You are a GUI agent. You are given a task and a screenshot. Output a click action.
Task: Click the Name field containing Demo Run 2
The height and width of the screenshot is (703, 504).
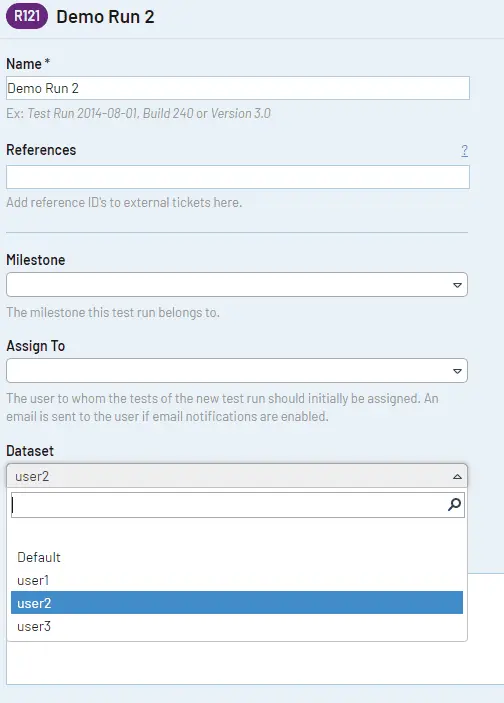point(238,88)
